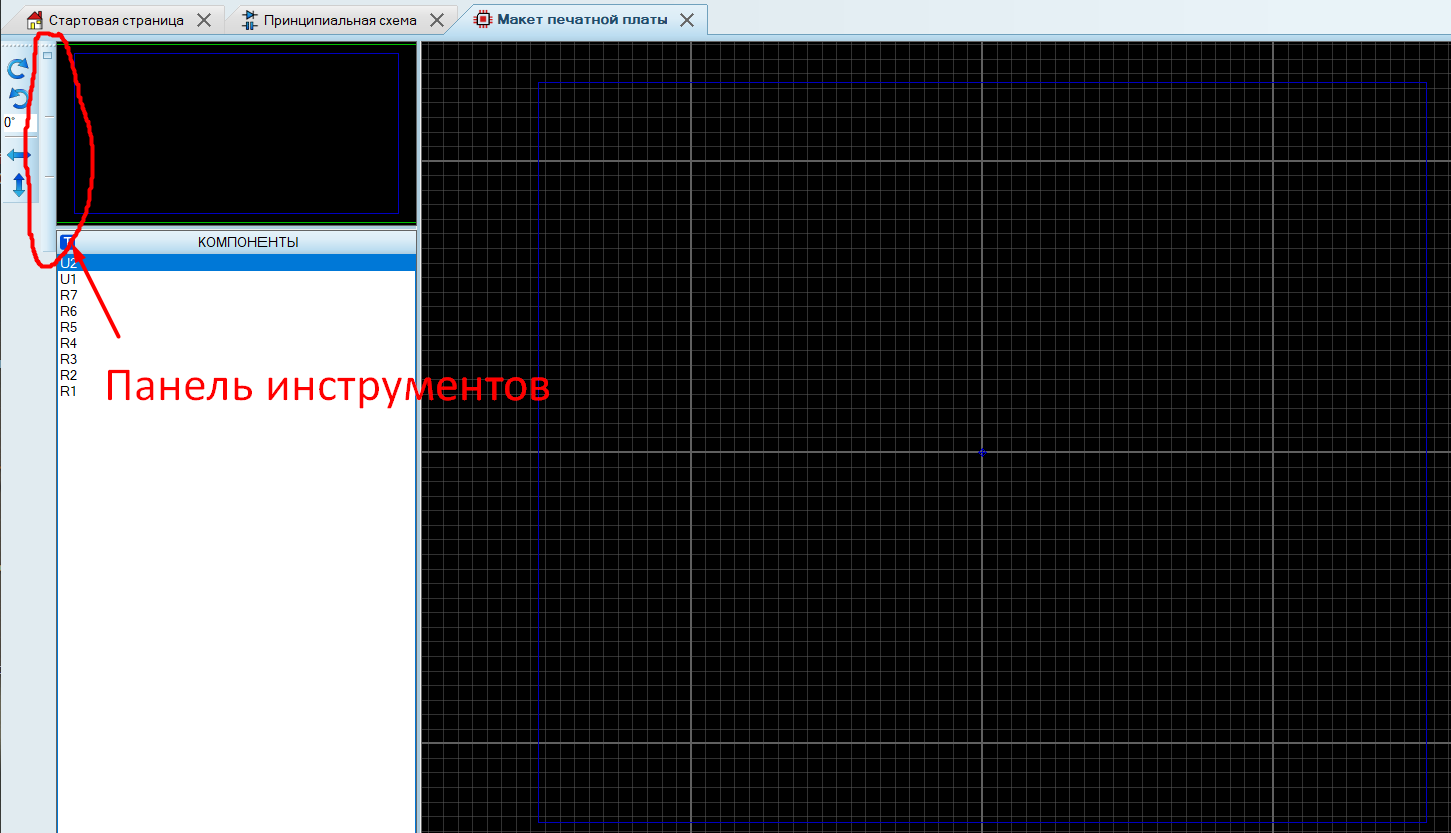Select component R2 in the list

[x=236, y=375]
